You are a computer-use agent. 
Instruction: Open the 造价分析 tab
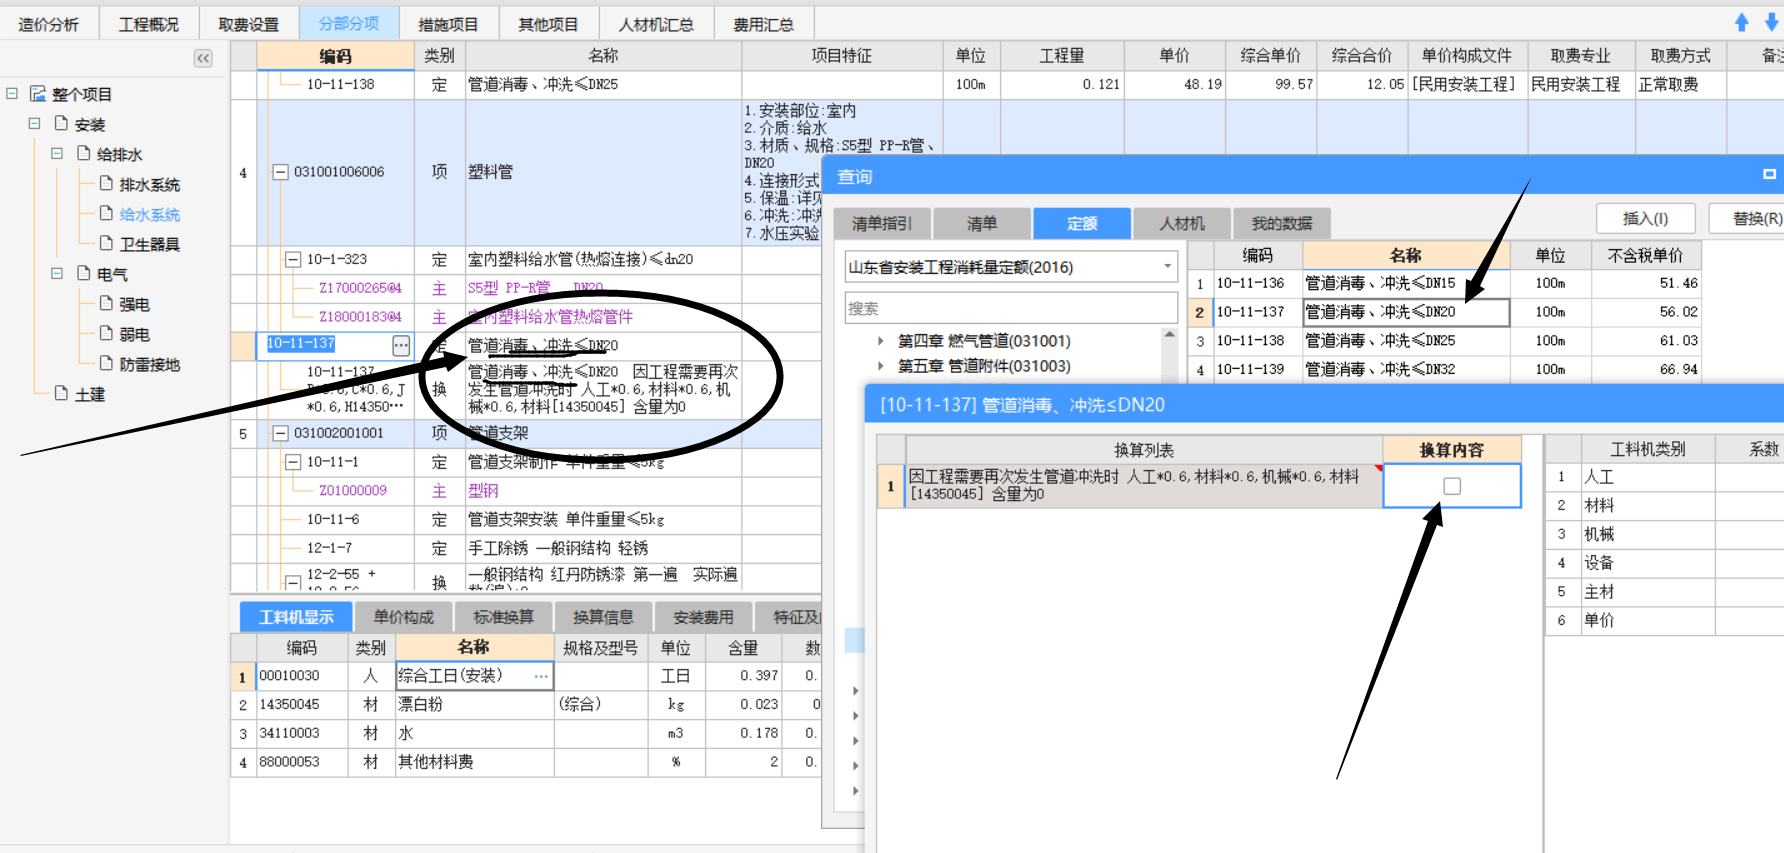point(48,24)
